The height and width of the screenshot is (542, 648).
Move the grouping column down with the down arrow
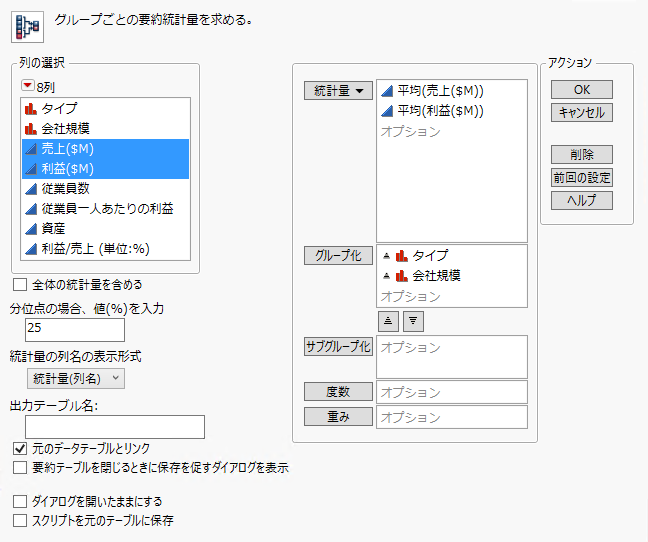[412, 320]
